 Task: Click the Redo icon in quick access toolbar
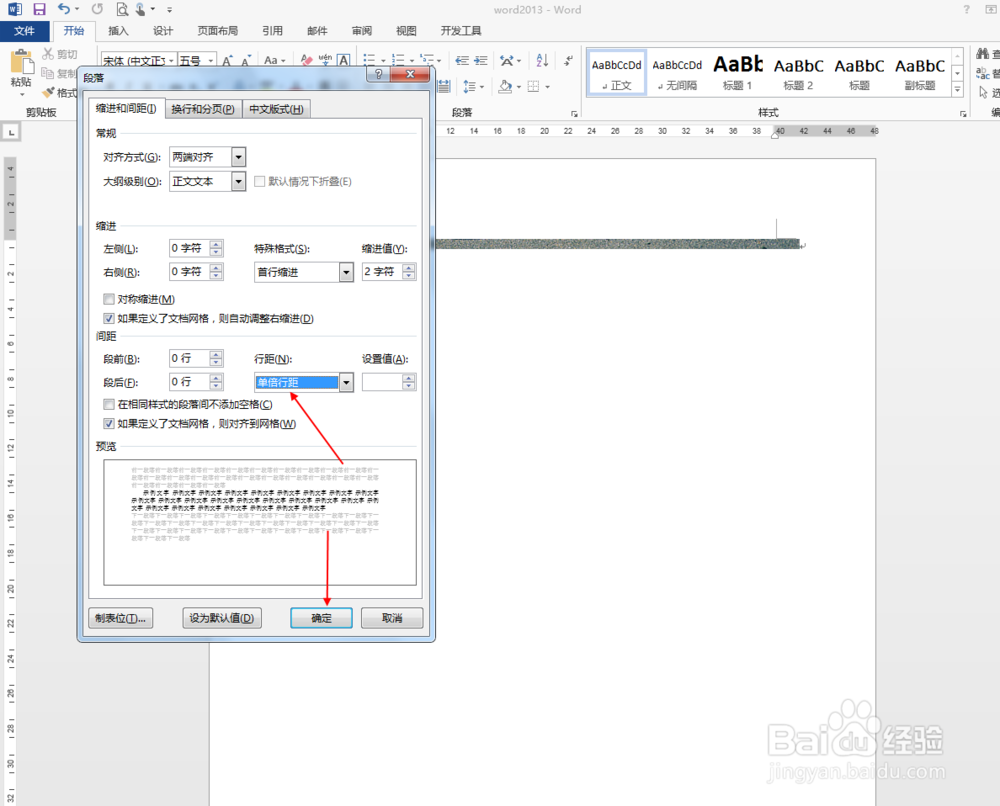(x=97, y=9)
